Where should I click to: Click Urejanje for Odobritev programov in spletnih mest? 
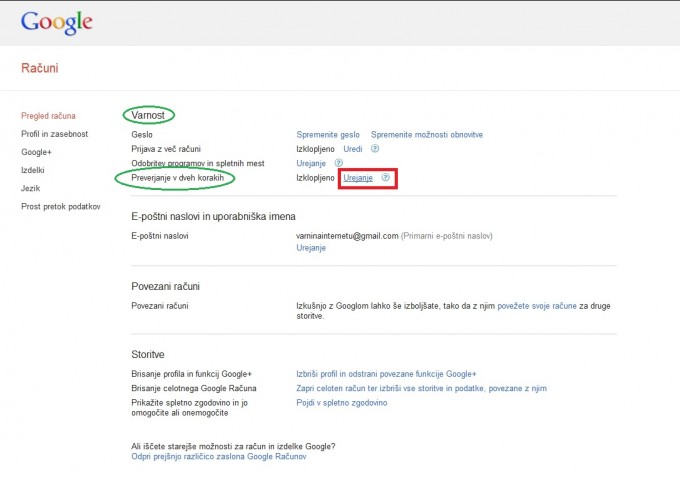pos(311,164)
